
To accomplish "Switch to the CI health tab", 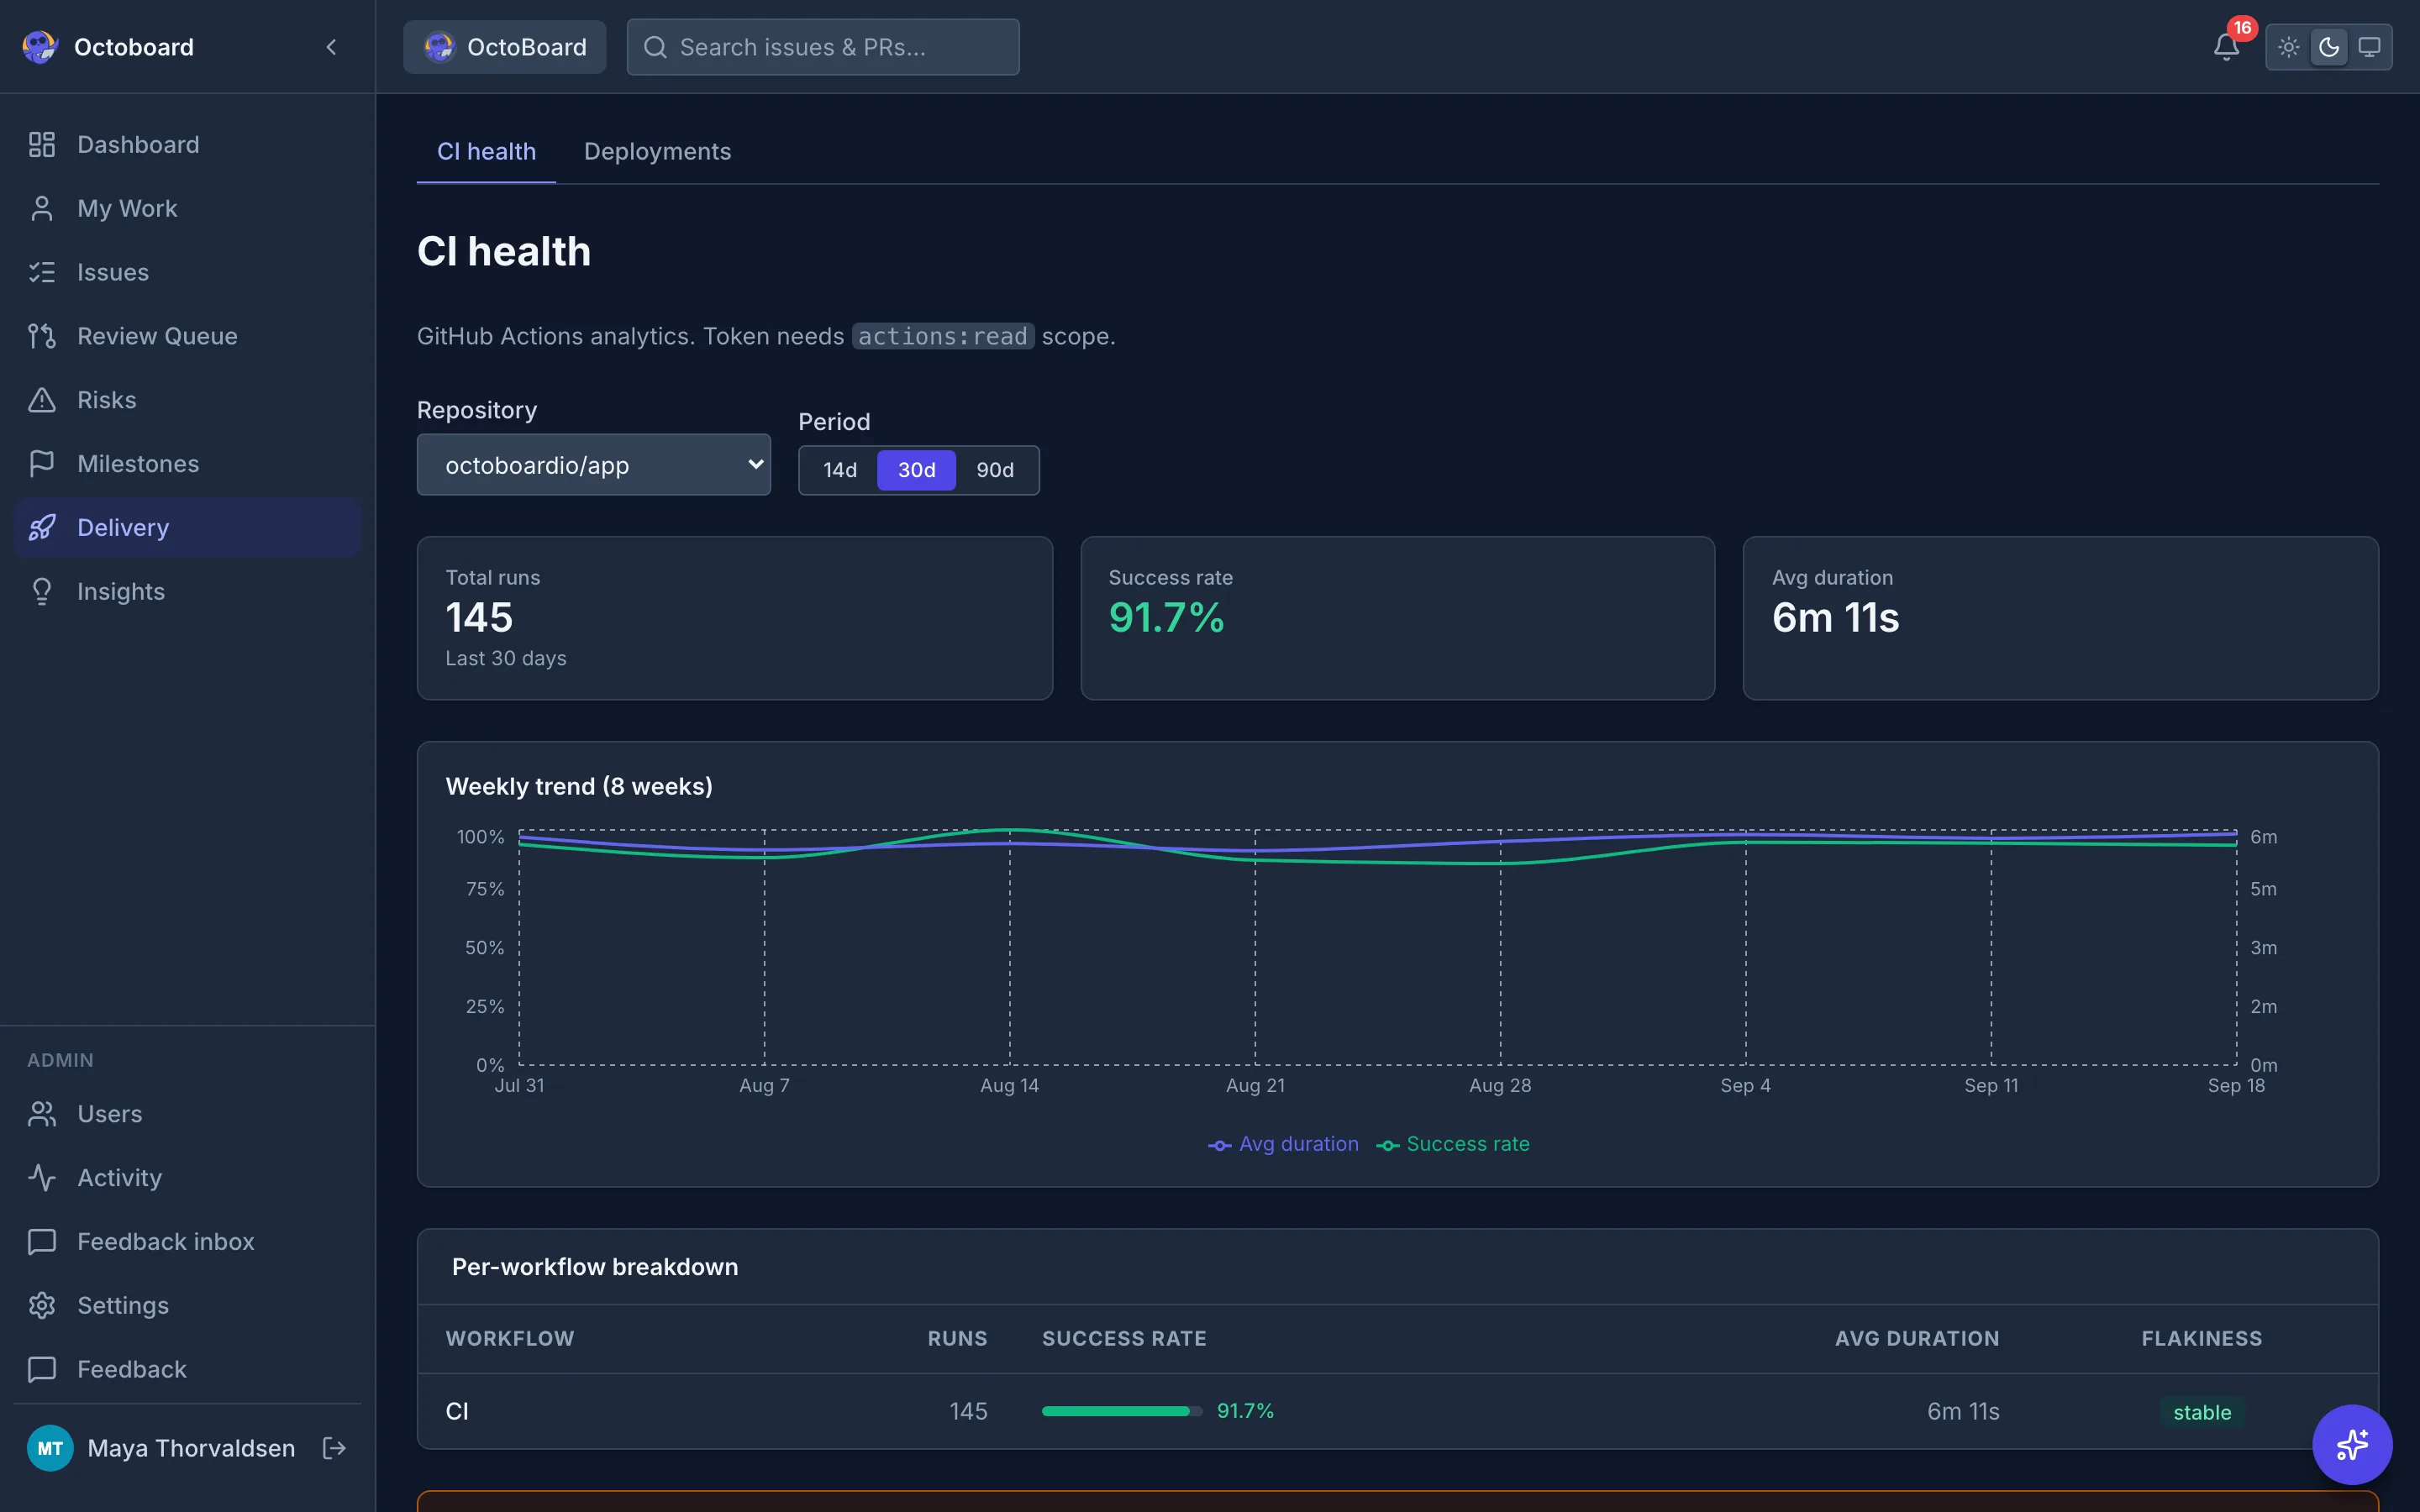I will [x=486, y=151].
